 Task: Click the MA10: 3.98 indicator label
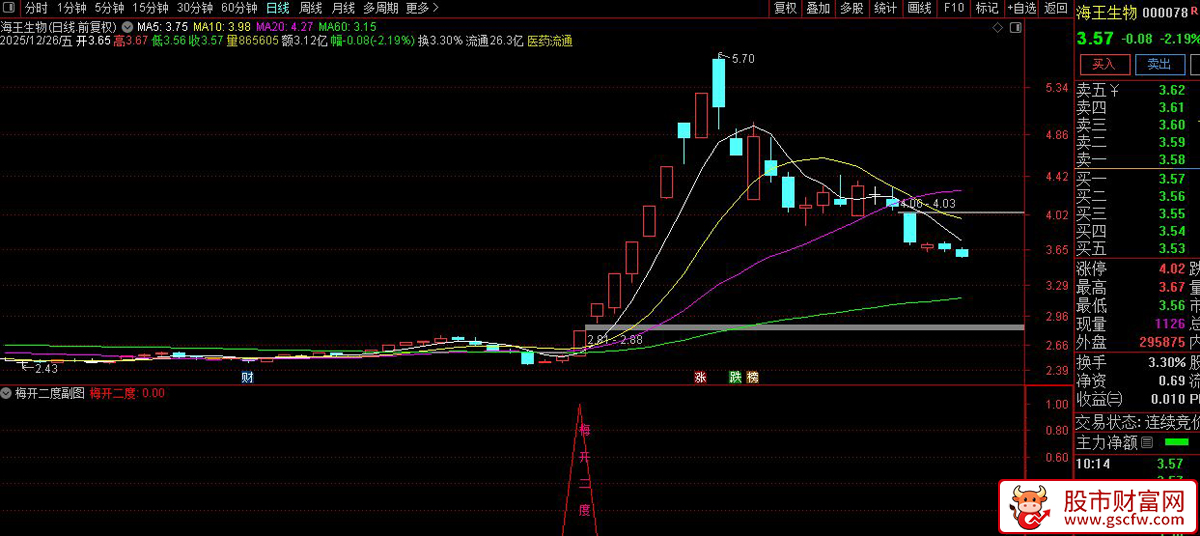[x=222, y=25]
